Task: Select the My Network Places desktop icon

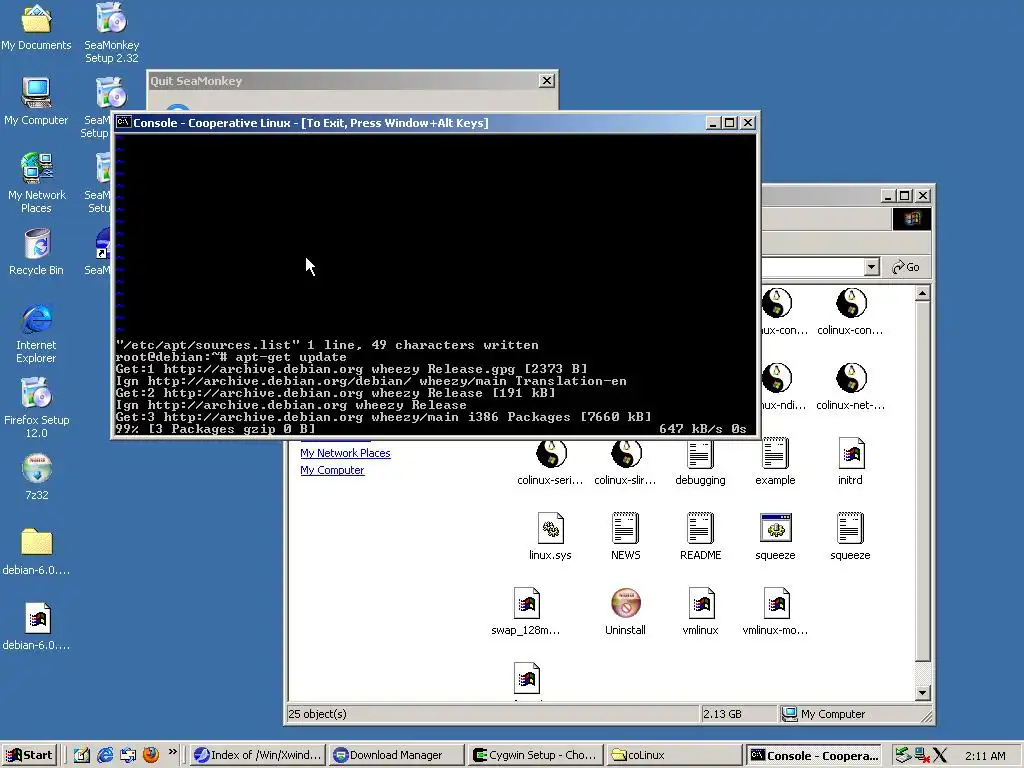Action: pos(36,183)
